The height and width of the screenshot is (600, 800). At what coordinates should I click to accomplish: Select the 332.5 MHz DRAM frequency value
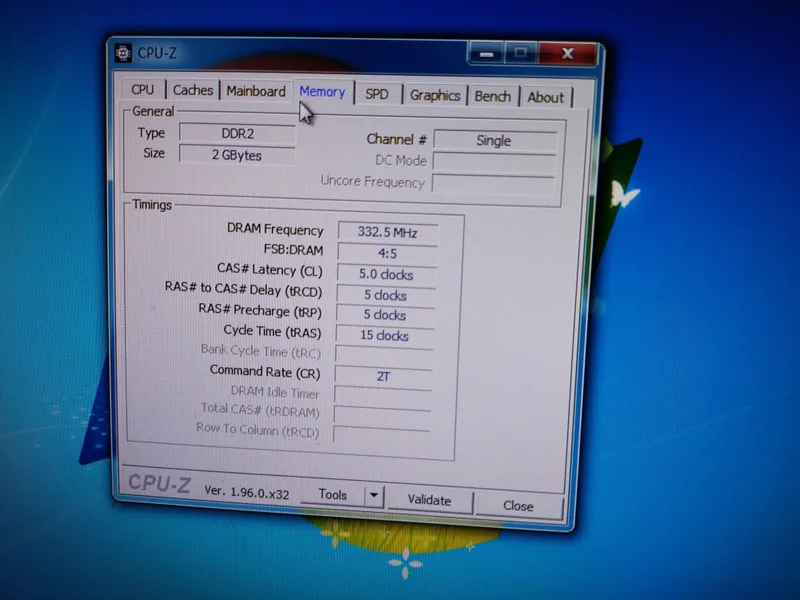(387, 232)
